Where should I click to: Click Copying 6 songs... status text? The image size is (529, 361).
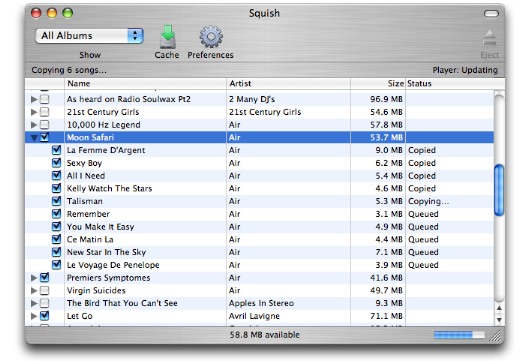[x=69, y=70]
